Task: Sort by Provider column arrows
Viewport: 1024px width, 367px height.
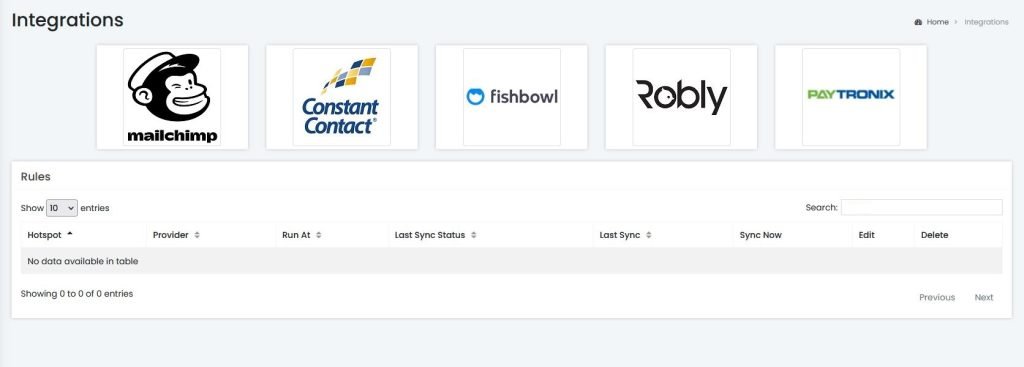Action: coord(197,235)
